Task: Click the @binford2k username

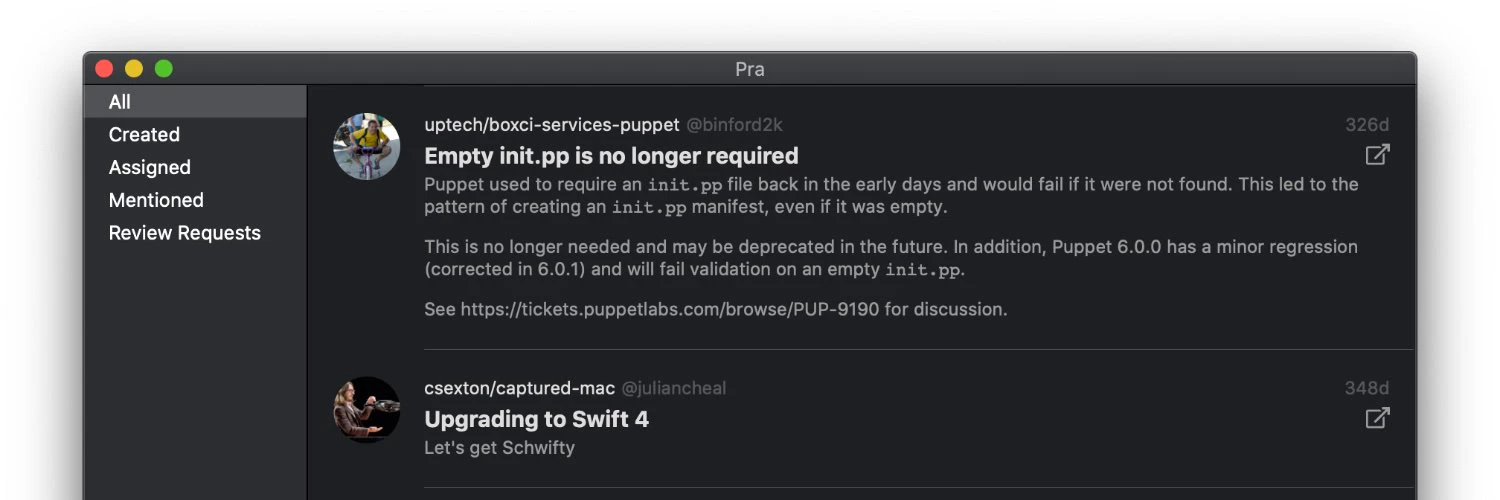Action: (x=733, y=125)
